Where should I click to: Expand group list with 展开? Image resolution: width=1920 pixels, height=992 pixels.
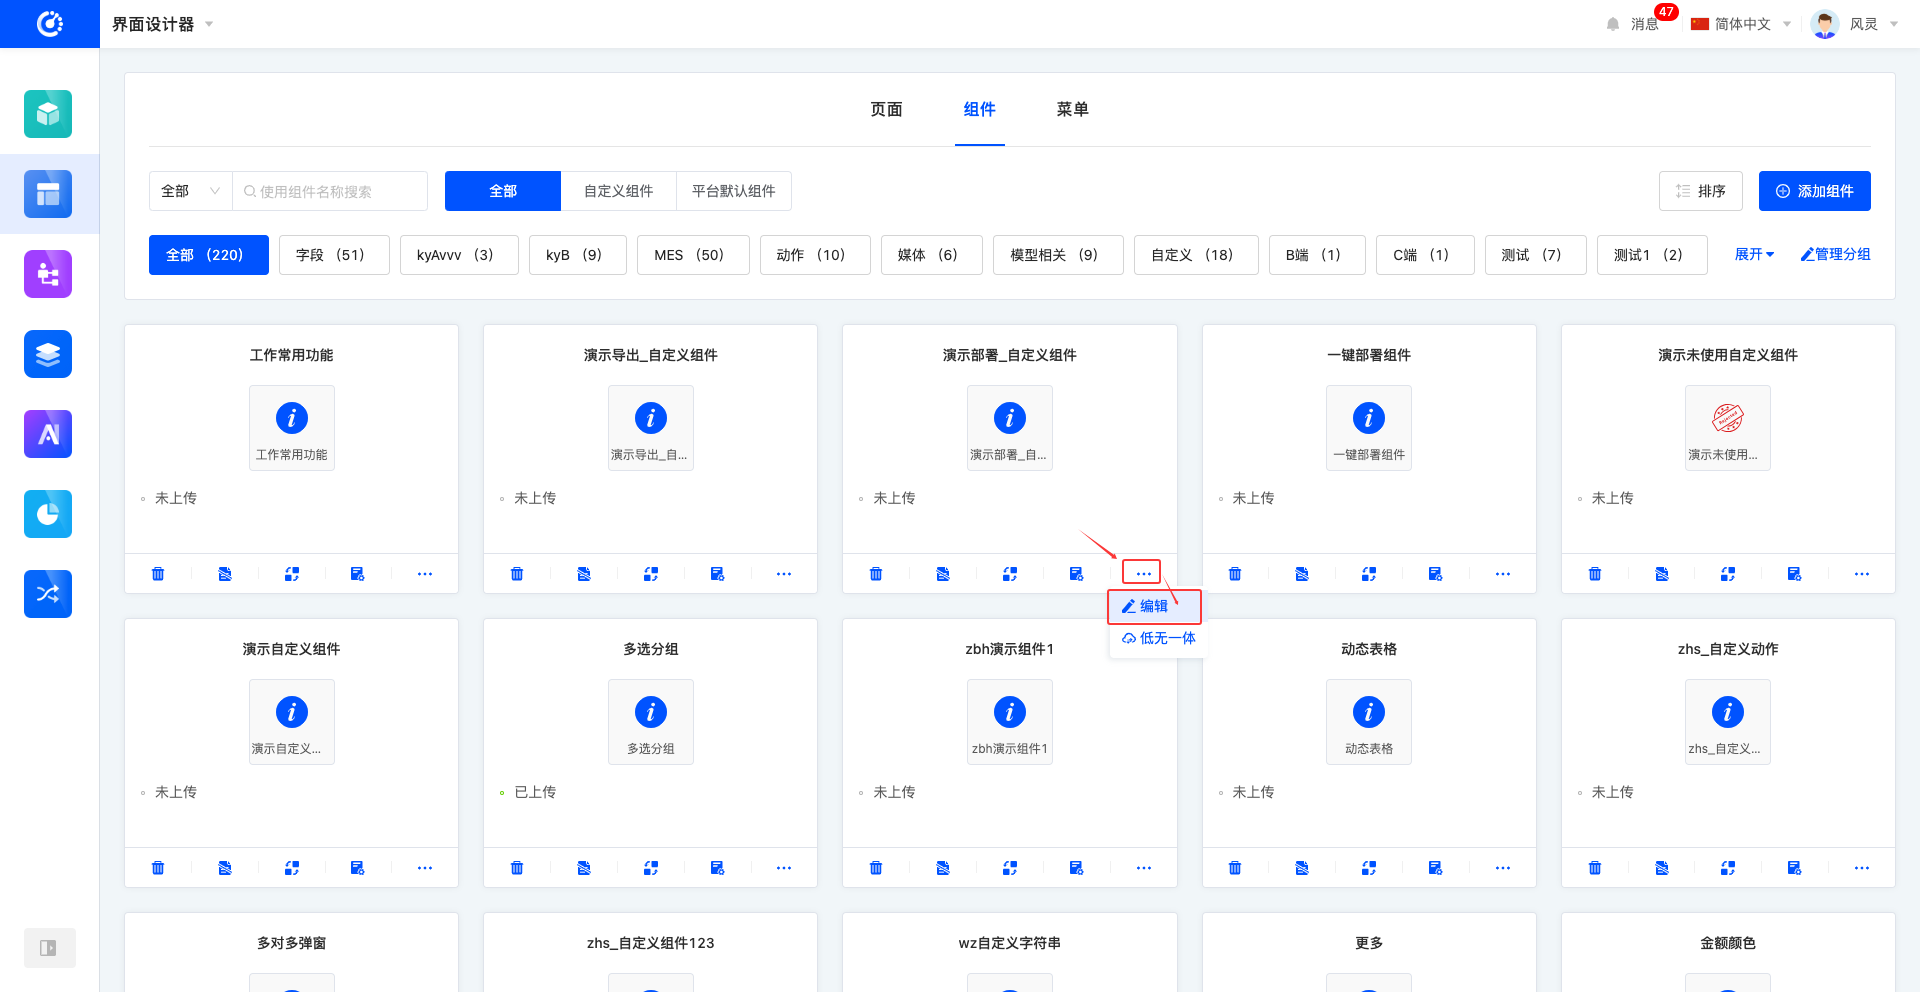tap(1754, 255)
